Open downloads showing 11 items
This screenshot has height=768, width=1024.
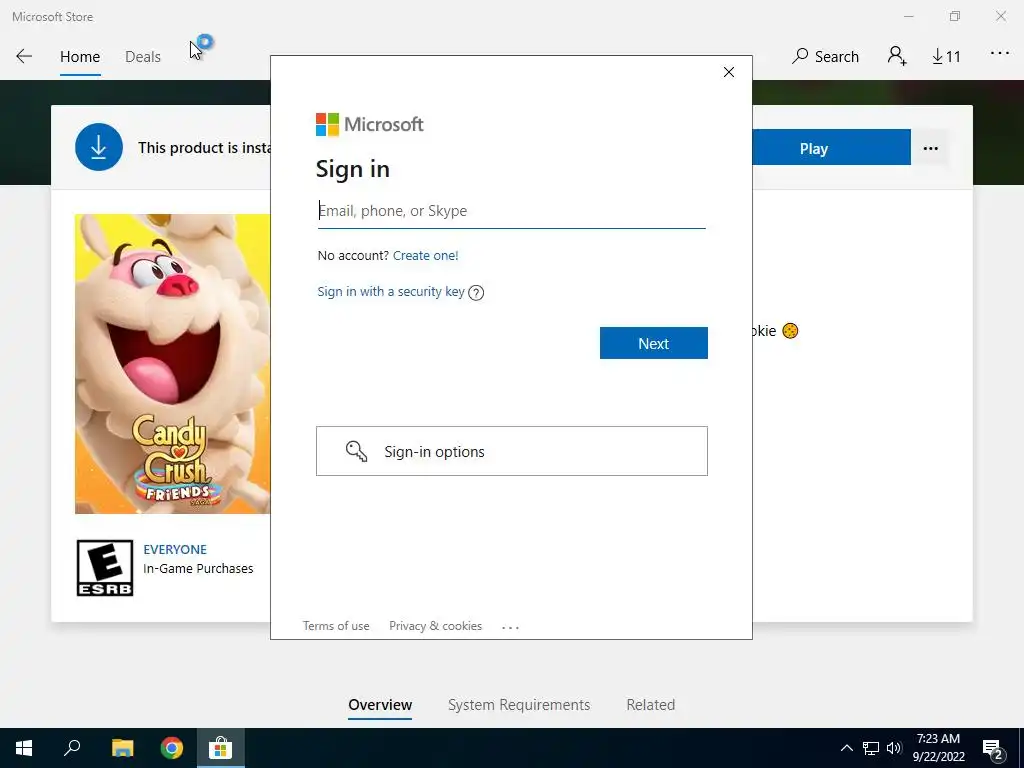946,57
